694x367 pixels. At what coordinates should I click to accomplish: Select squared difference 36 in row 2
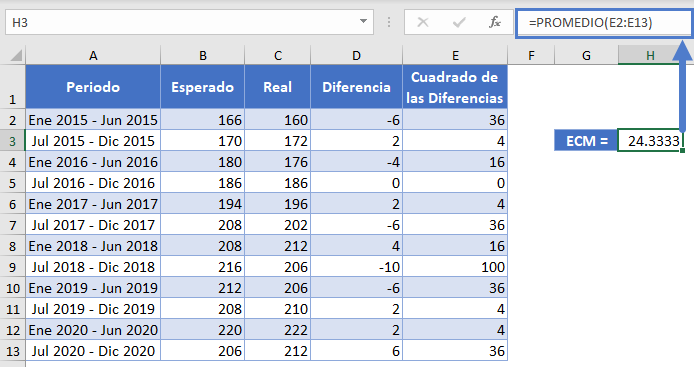[455, 120]
